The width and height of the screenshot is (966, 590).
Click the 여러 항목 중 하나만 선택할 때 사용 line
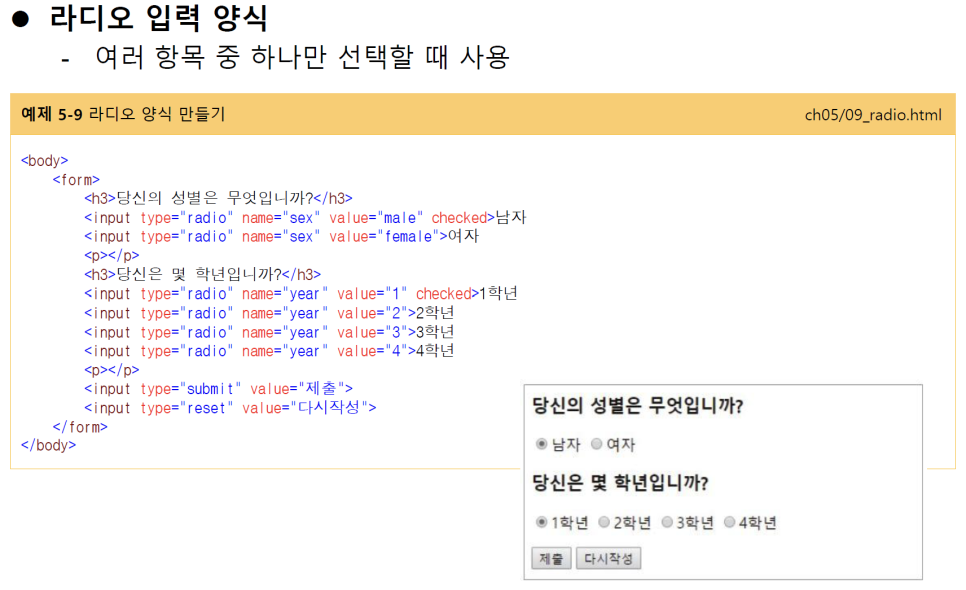[x=302, y=57]
